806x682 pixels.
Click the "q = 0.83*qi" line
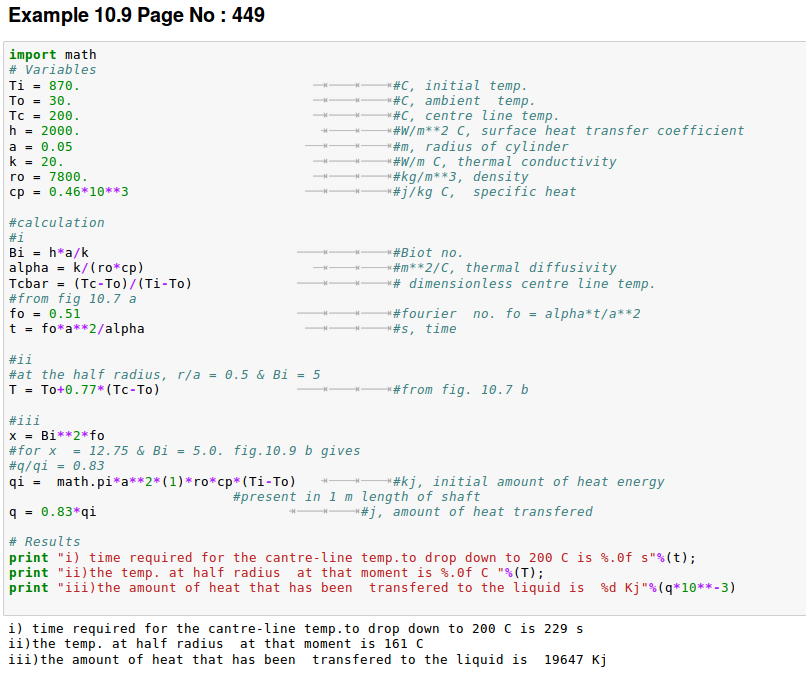tap(52, 512)
